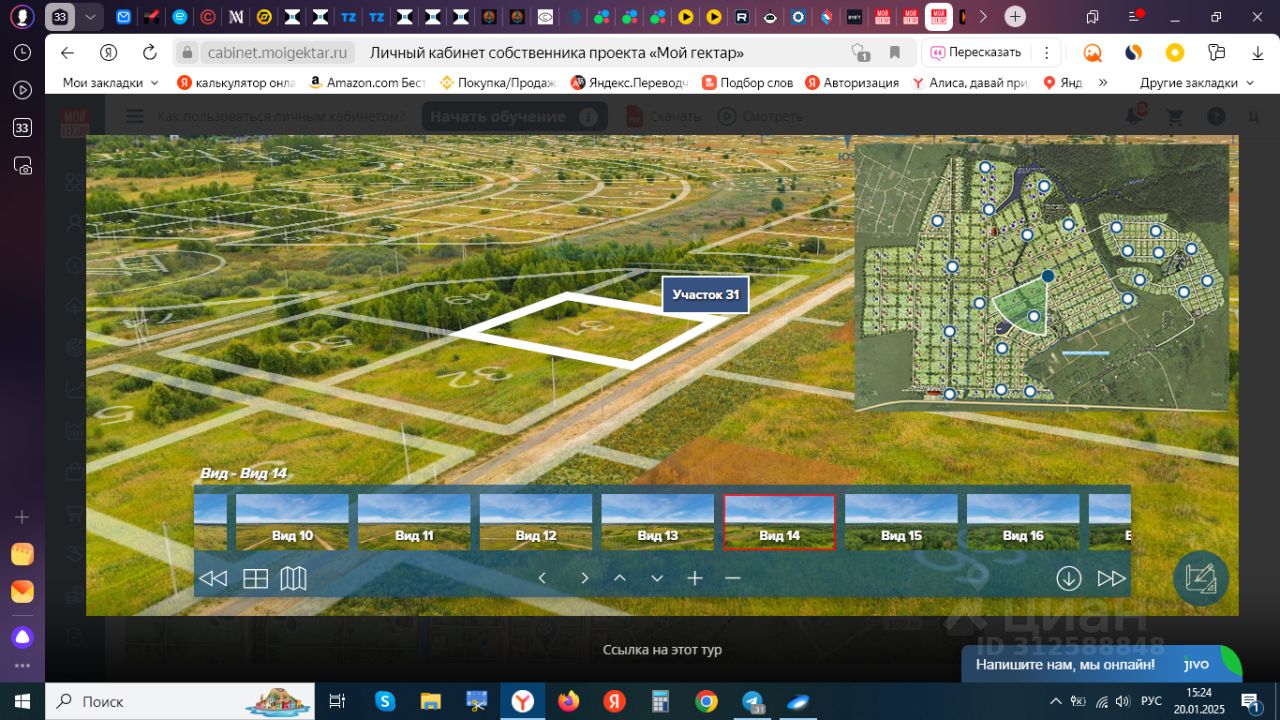Select the Вид 16 thumbnail
1280x720 pixels.
[1023, 522]
